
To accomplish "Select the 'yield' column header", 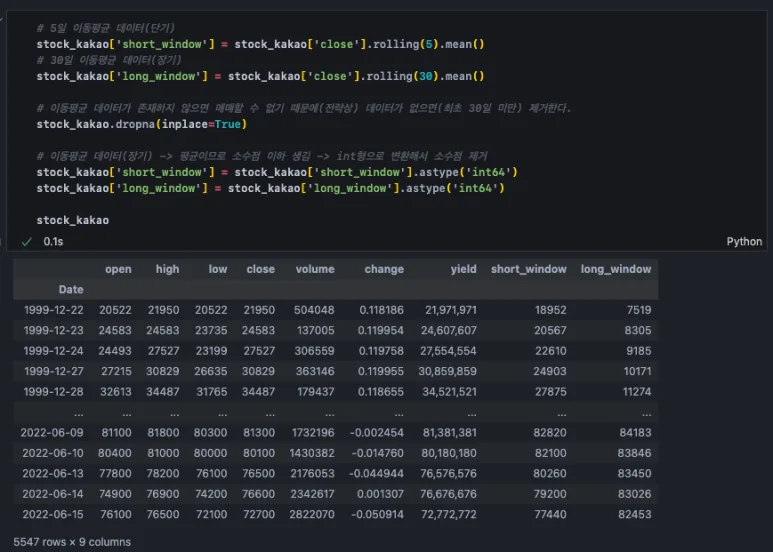I will point(462,269).
